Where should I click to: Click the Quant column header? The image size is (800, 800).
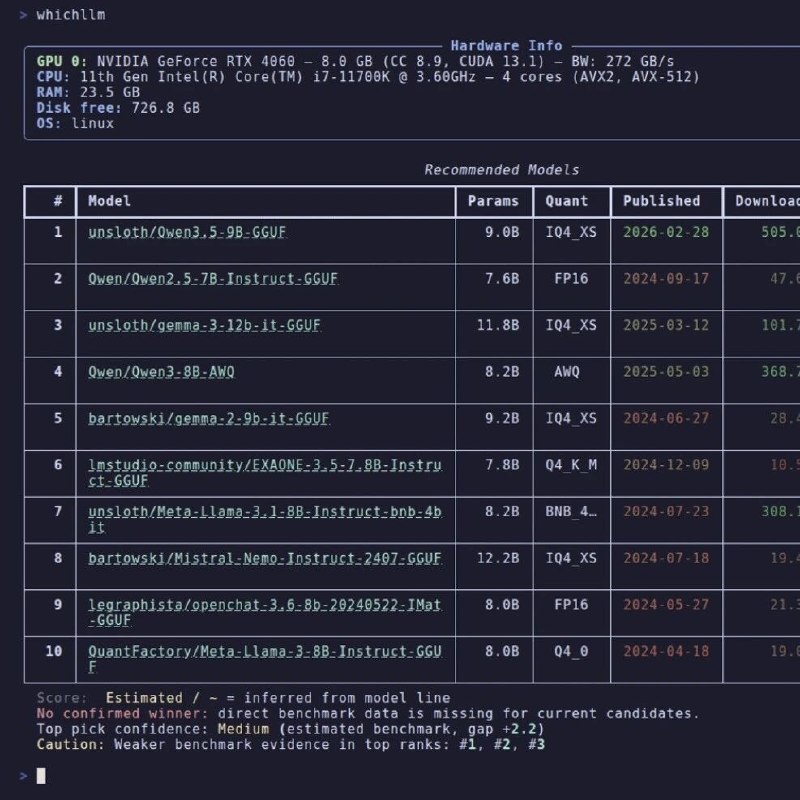567,201
